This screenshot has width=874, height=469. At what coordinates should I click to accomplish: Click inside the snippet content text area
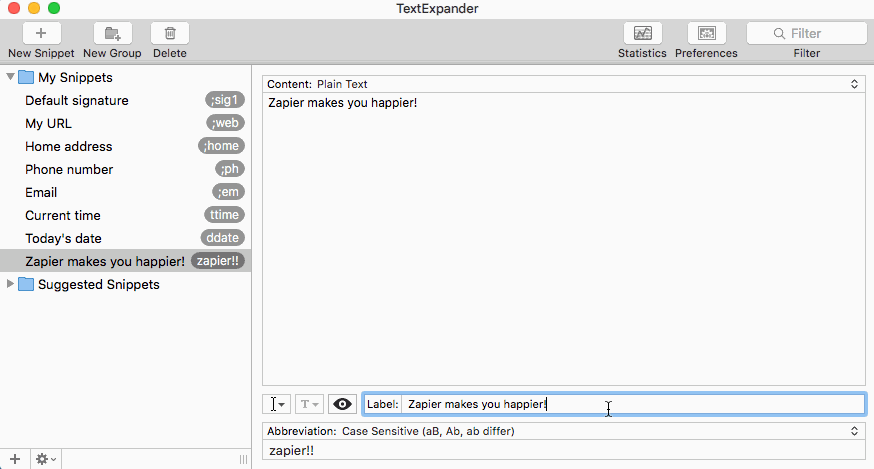click(x=564, y=239)
